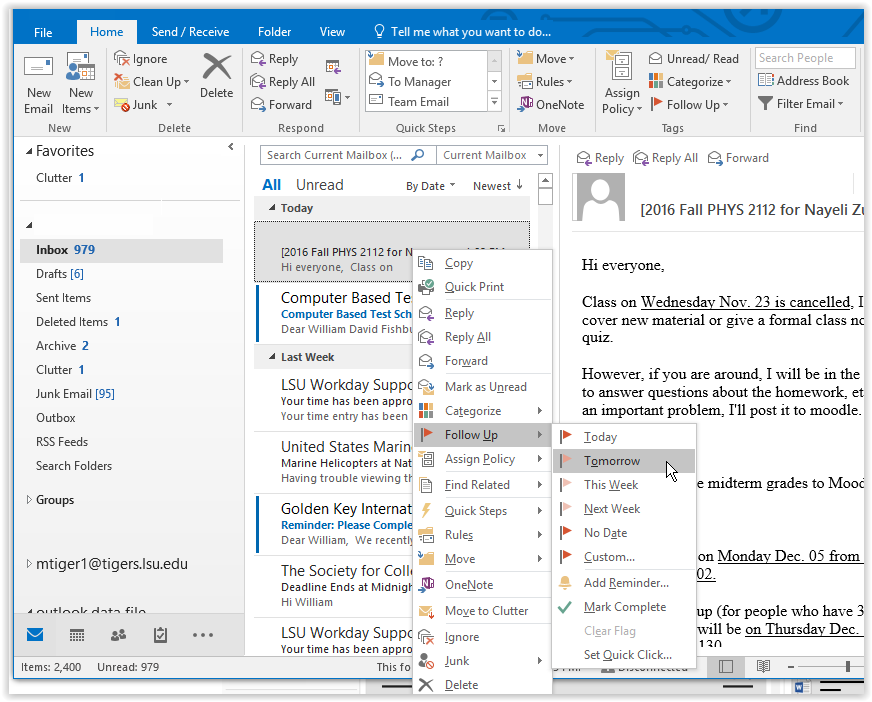The image size is (872, 702).
Task: Click Reply in the reading pane
Action: click(x=600, y=158)
